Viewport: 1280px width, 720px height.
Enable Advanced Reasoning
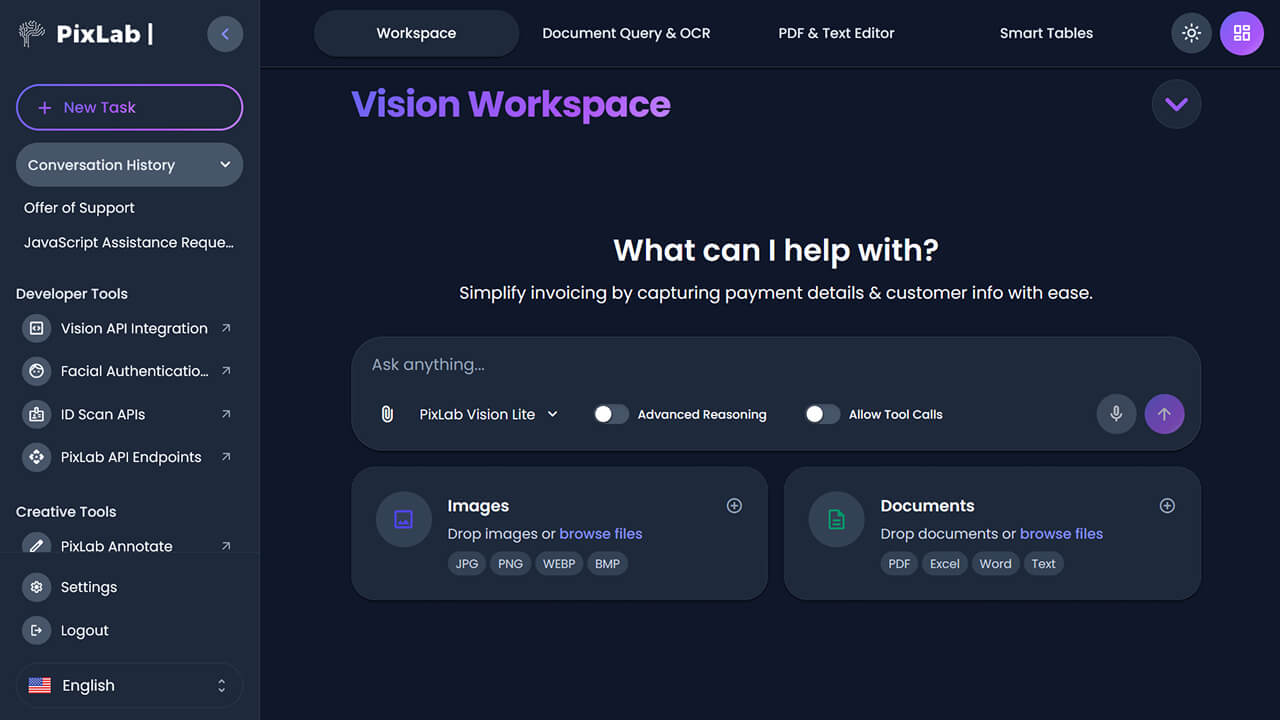[611, 414]
